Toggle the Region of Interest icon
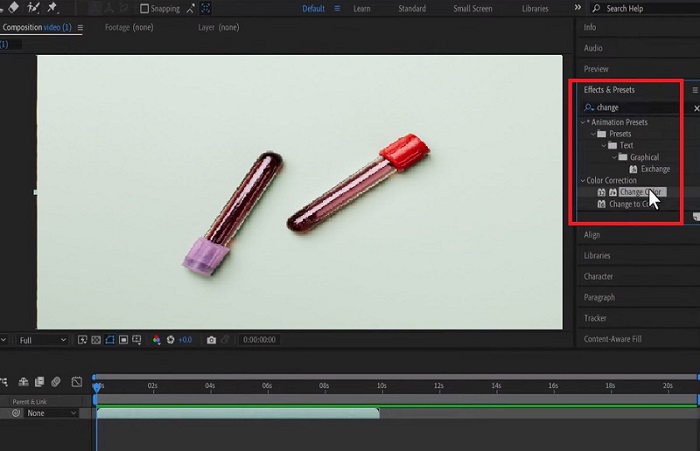Screen dimensions: 700x451 click(x=123, y=340)
